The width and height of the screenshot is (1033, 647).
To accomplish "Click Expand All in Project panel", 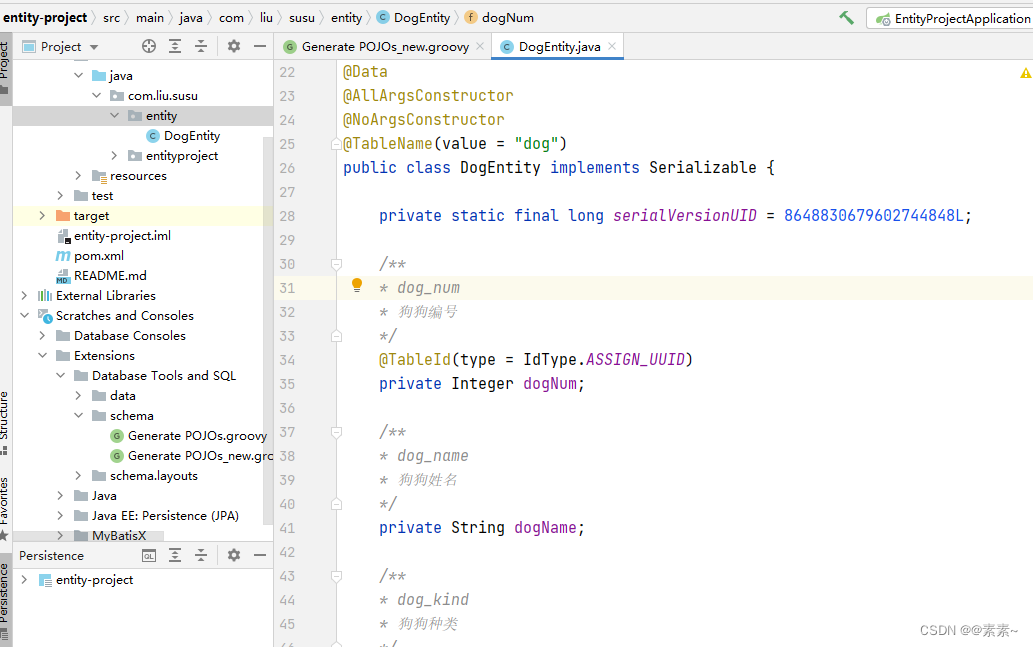I will tap(175, 46).
